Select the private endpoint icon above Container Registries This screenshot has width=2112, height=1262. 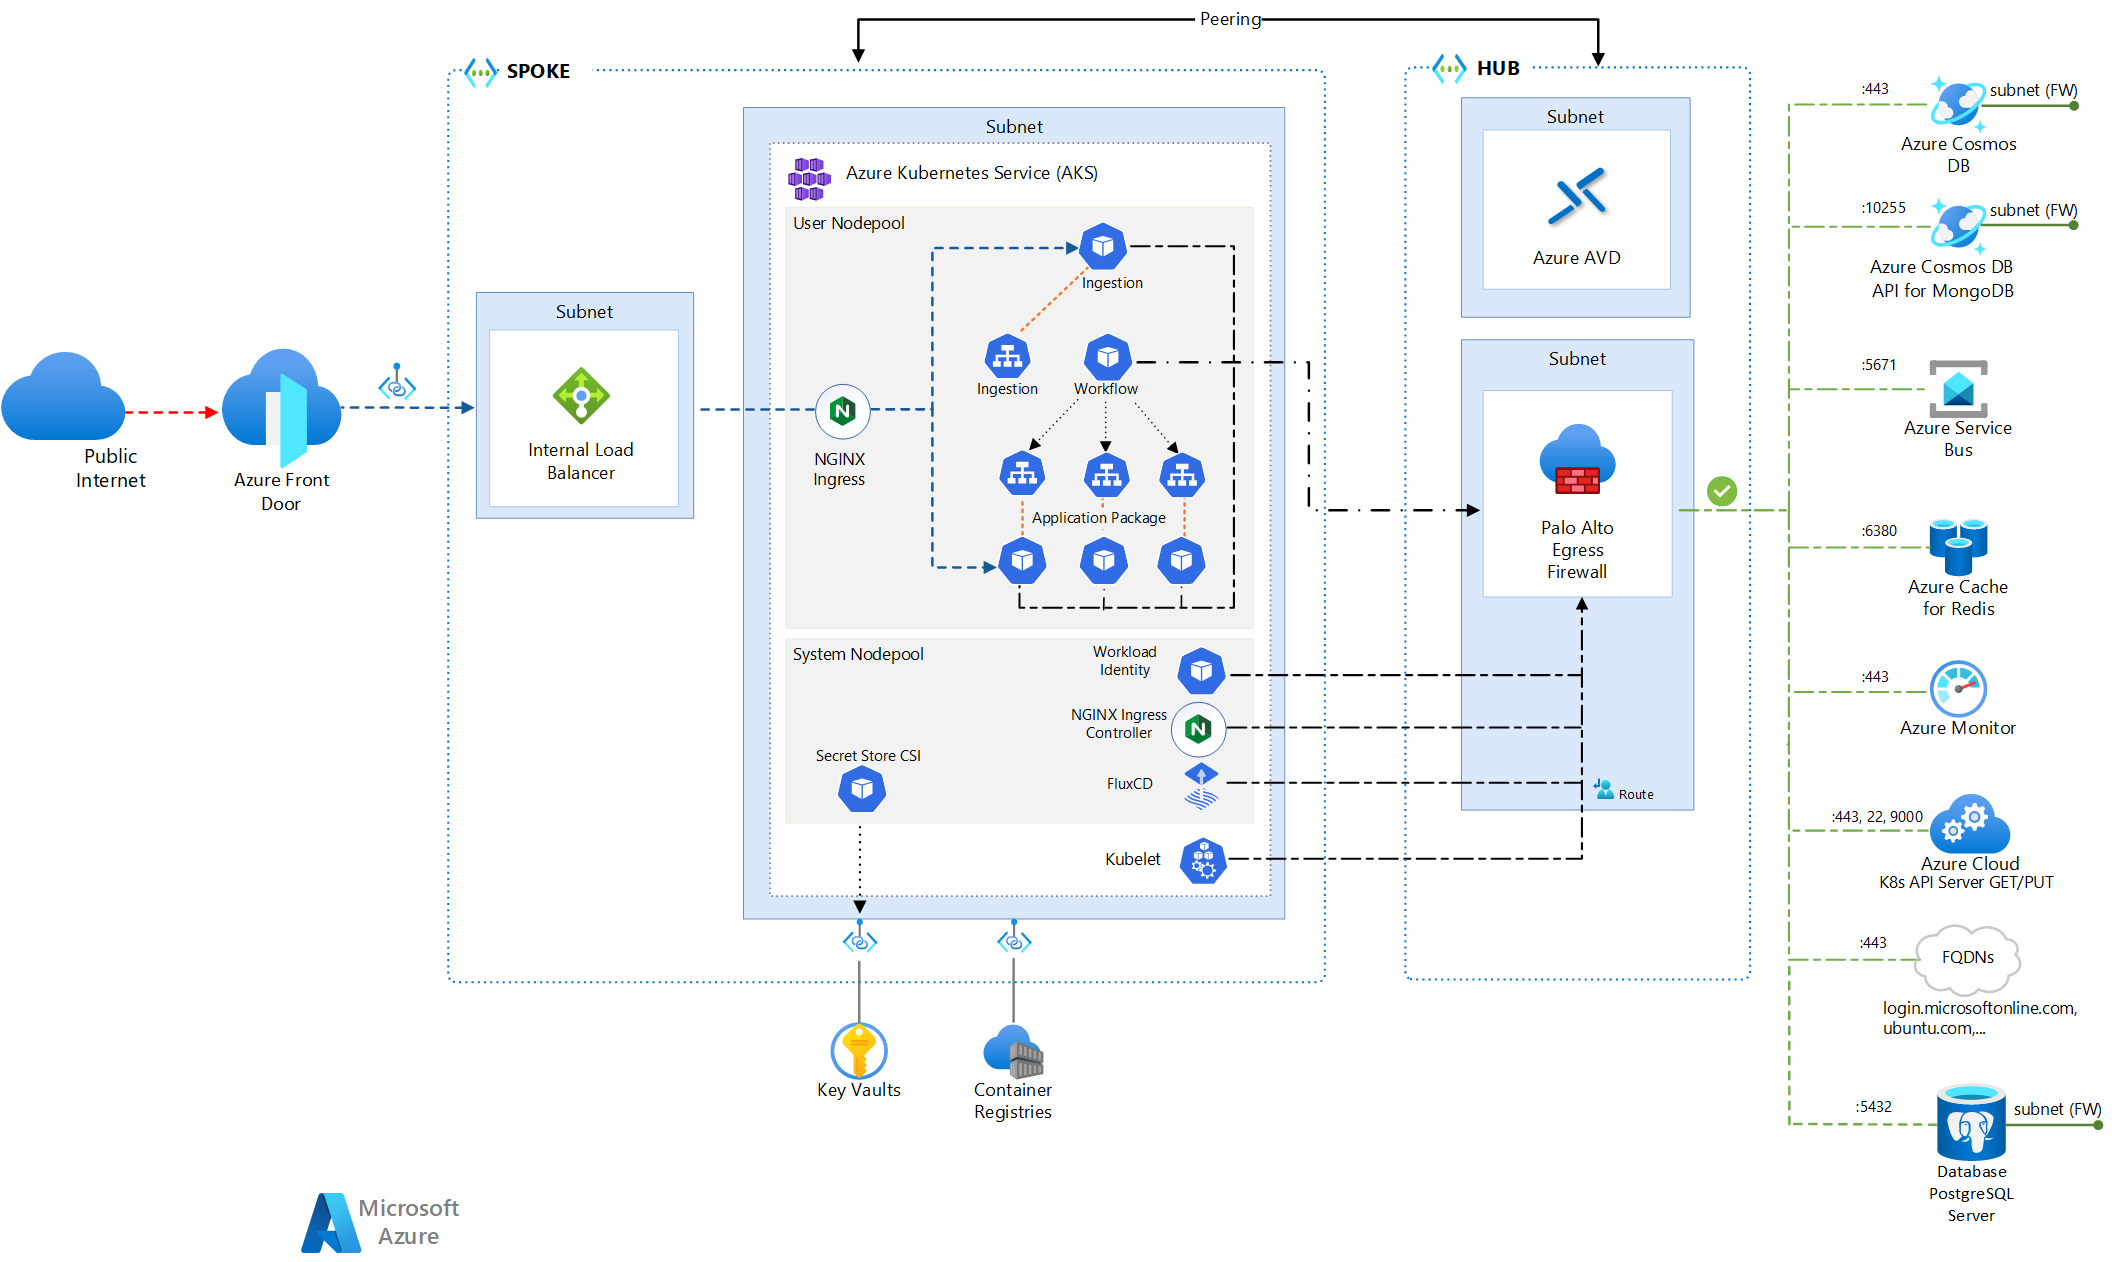point(1014,938)
